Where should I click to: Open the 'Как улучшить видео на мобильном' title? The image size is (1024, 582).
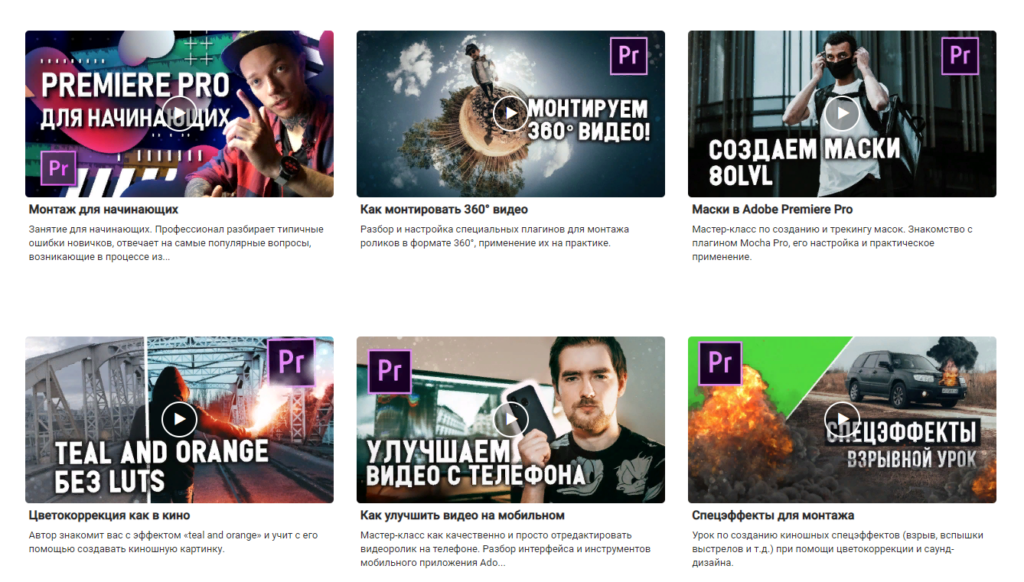tap(462, 515)
